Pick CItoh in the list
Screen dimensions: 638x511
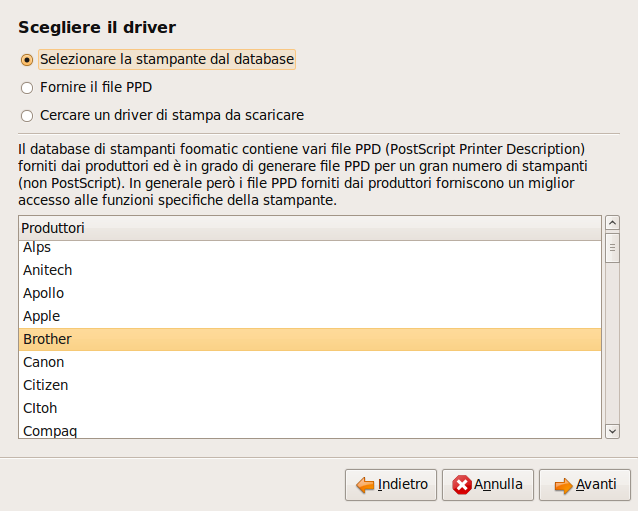[x=310, y=408]
